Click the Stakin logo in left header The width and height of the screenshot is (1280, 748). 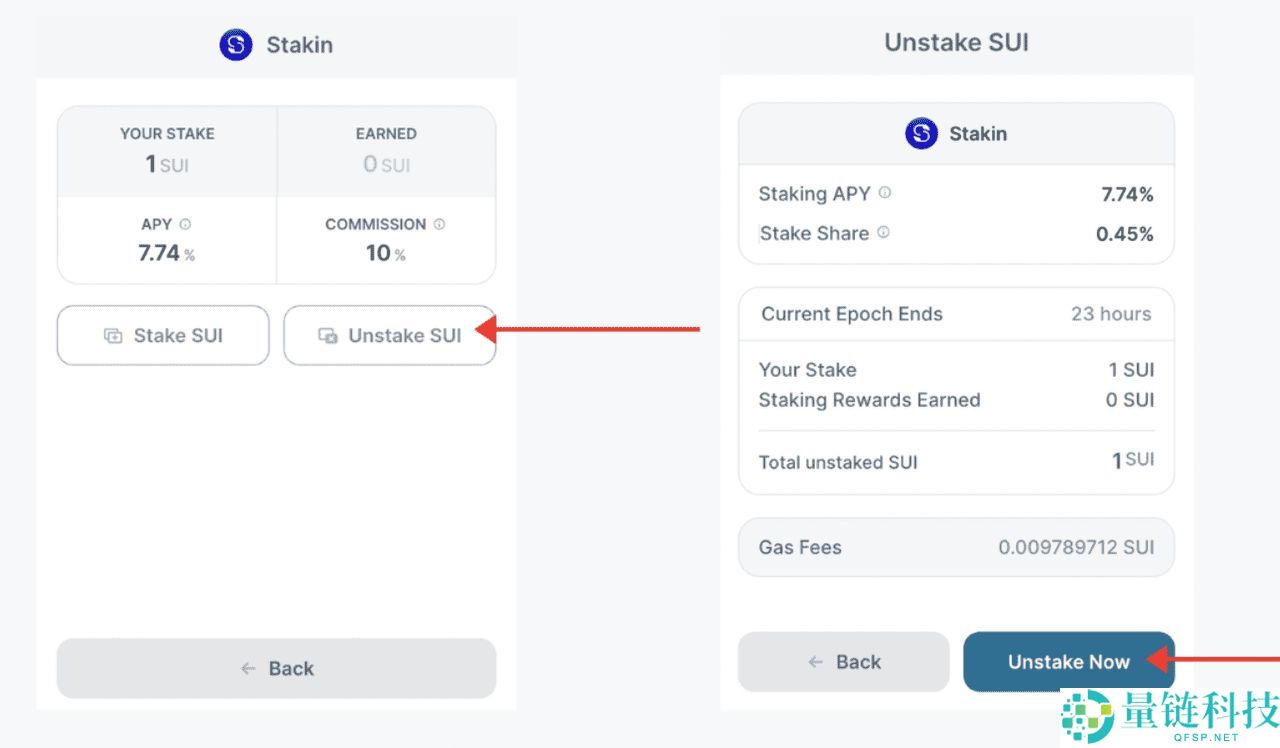(236, 45)
